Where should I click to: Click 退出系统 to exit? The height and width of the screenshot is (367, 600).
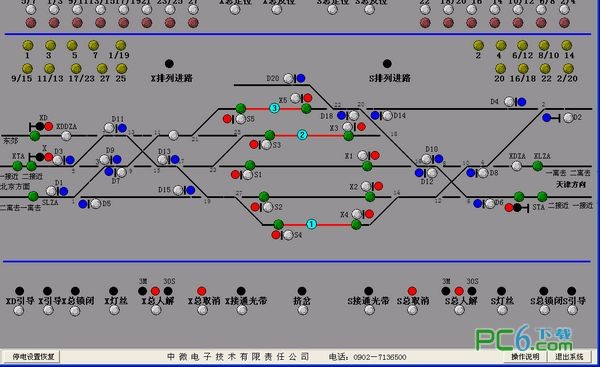[569, 357]
